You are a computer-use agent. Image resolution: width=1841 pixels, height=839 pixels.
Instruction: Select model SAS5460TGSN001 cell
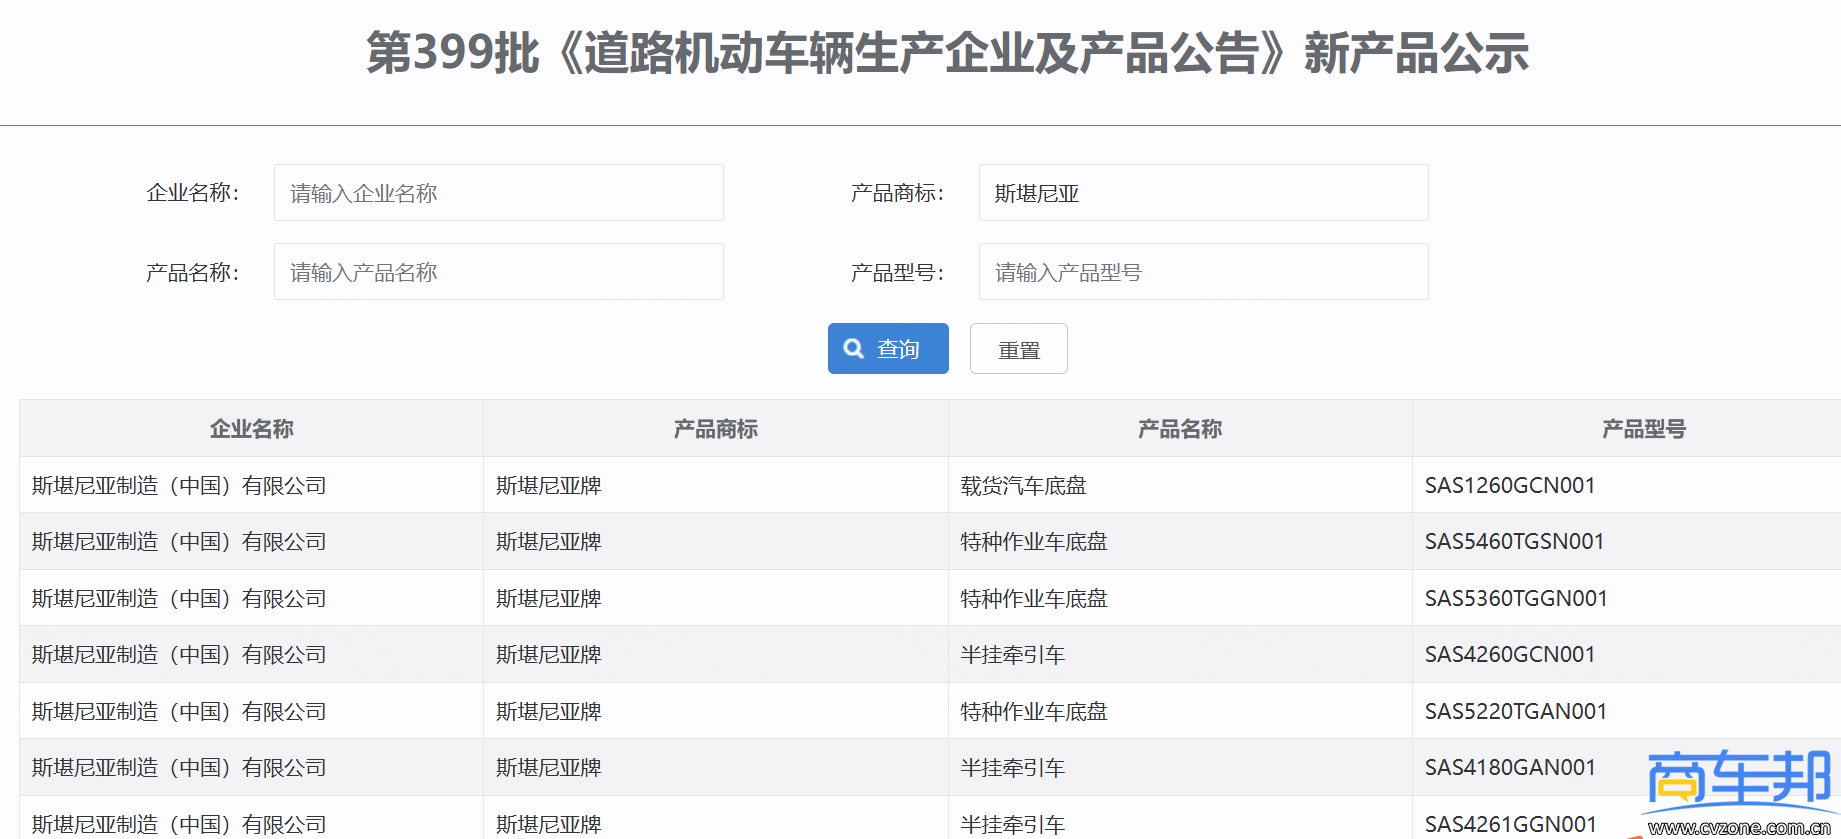coord(1514,542)
